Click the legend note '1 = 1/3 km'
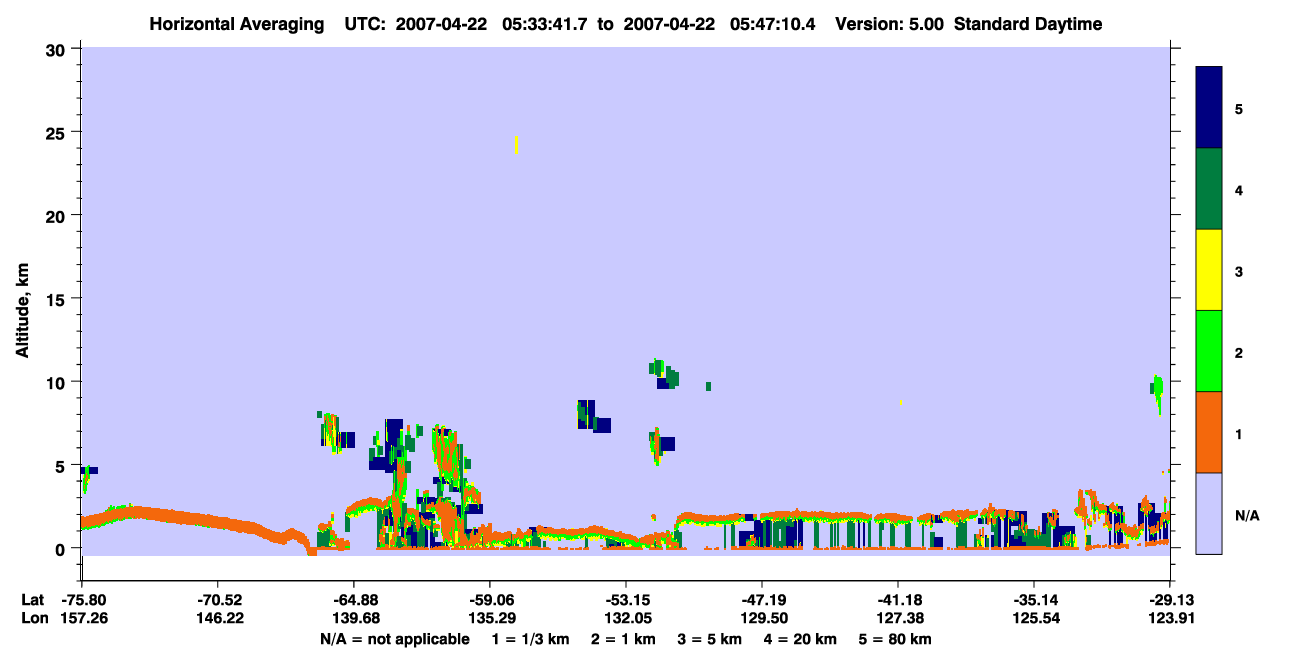 click(x=529, y=639)
